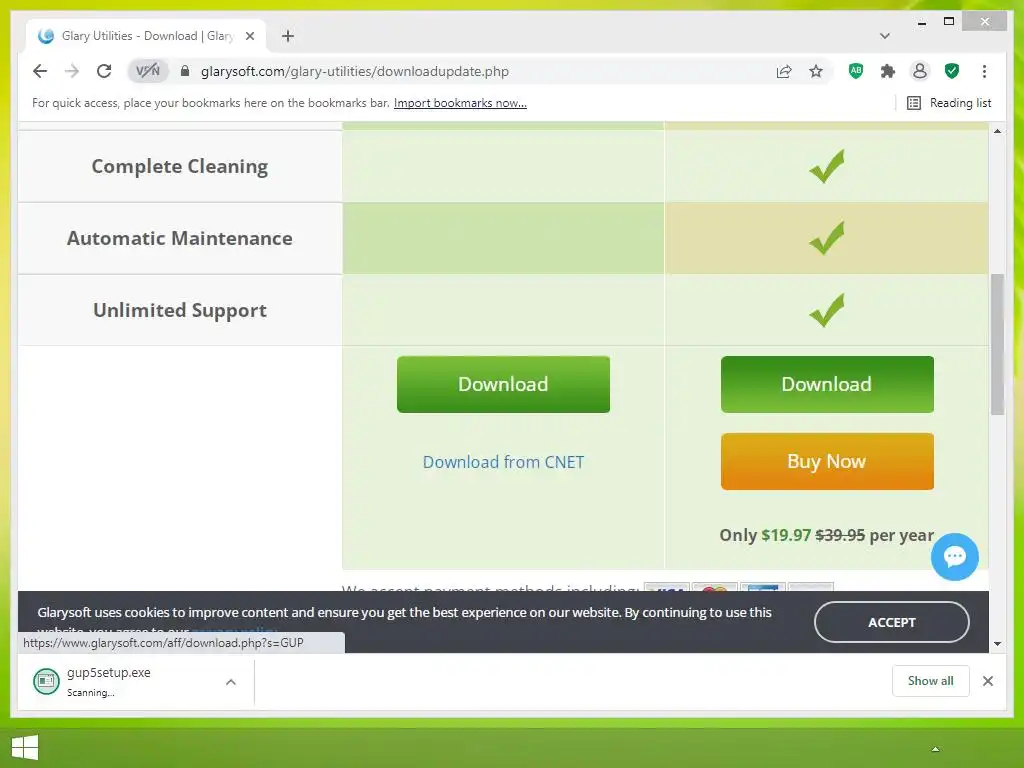Click the forward navigation arrow
Image resolution: width=1024 pixels, height=768 pixels.
[x=72, y=71]
